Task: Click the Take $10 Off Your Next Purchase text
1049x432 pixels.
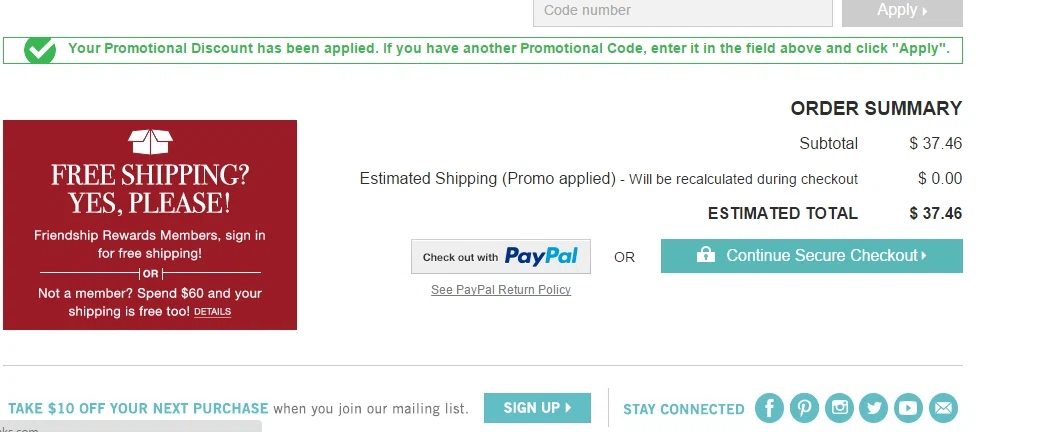Action: point(138,409)
